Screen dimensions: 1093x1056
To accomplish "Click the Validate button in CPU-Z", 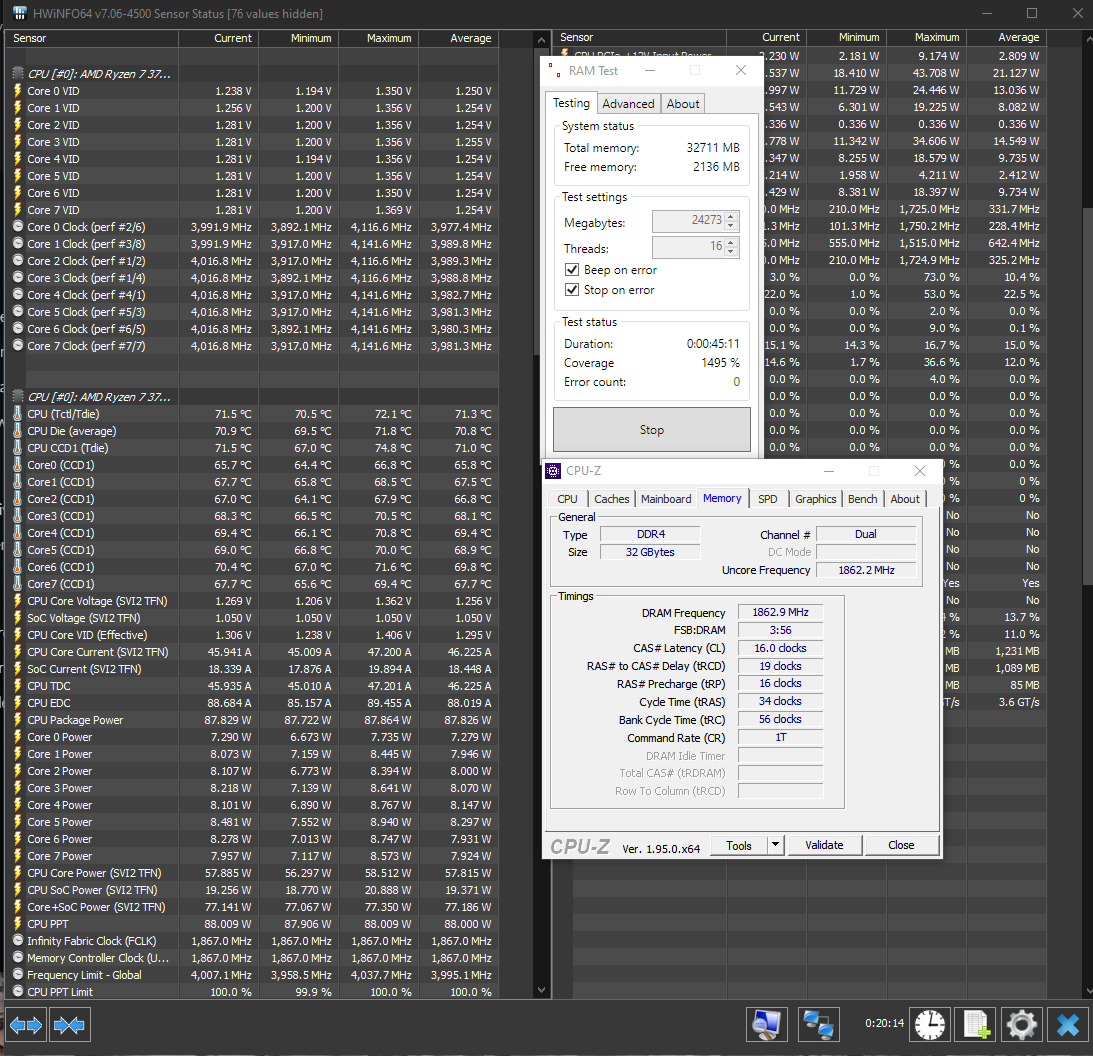I will [x=824, y=845].
